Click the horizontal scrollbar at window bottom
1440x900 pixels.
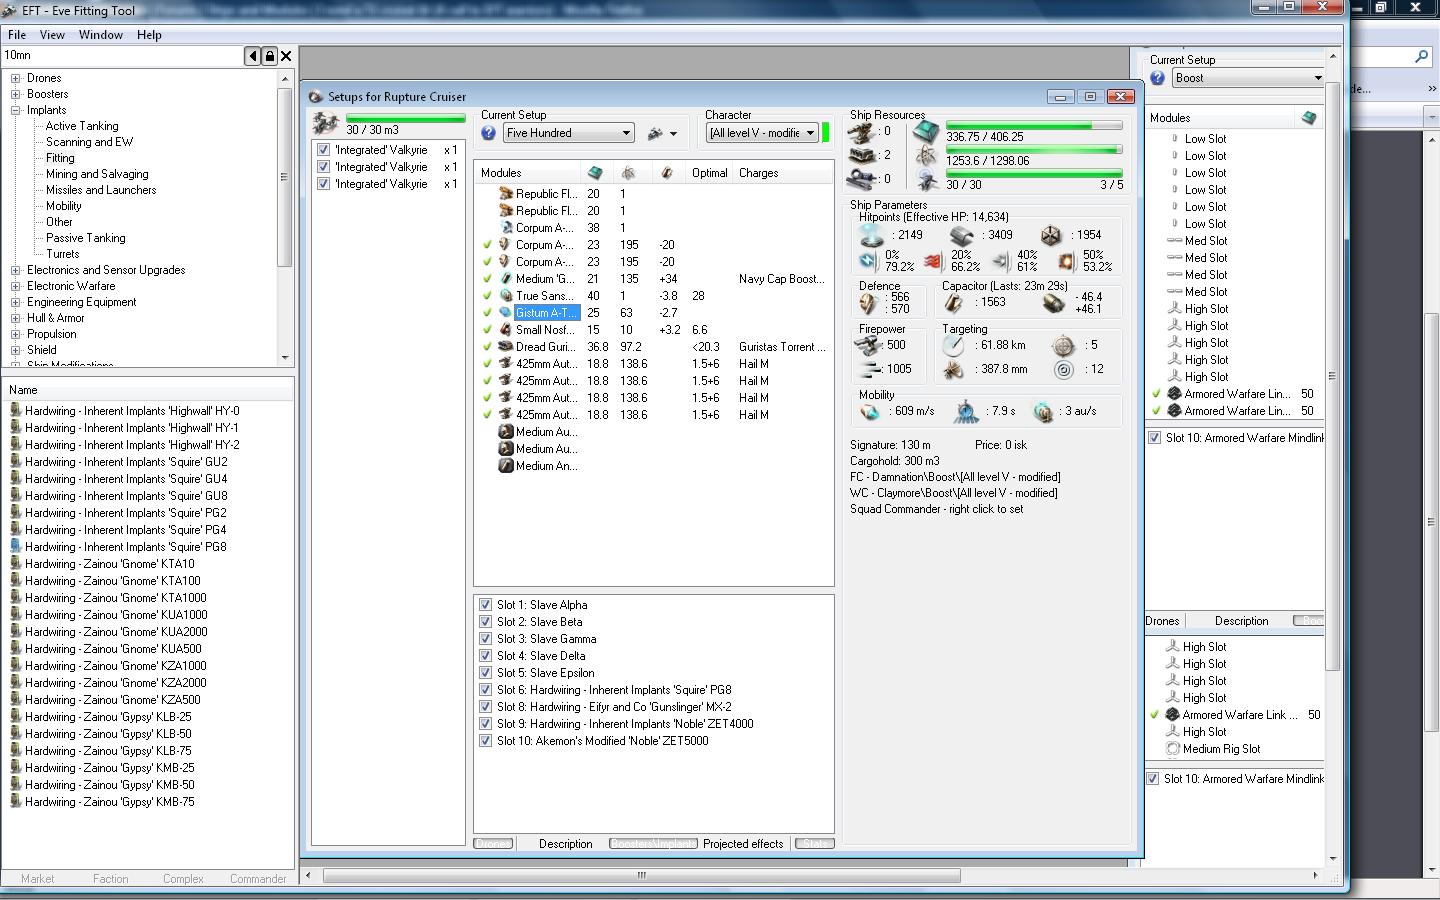click(x=641, y=876)
